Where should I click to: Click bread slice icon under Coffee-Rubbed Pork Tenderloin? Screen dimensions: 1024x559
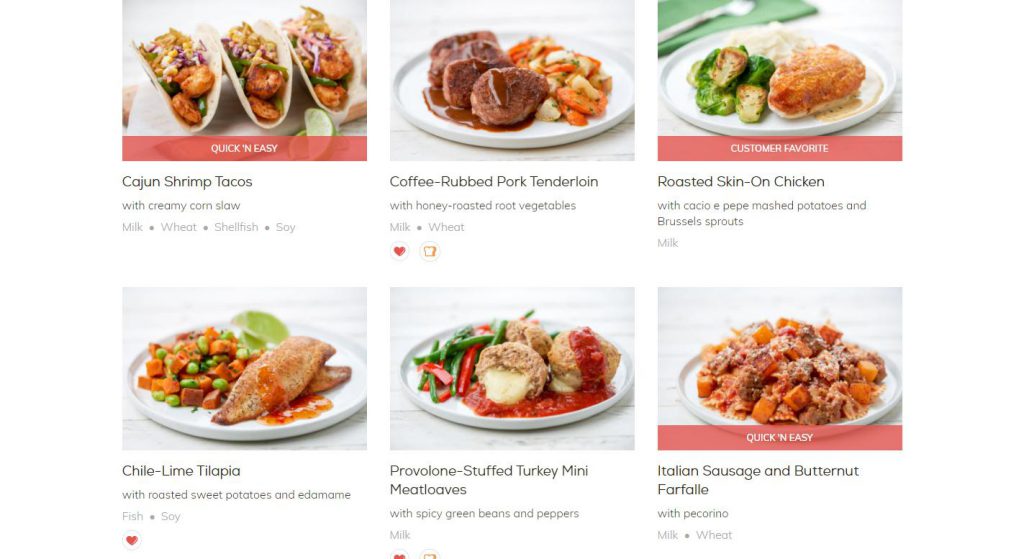(429, 251)
